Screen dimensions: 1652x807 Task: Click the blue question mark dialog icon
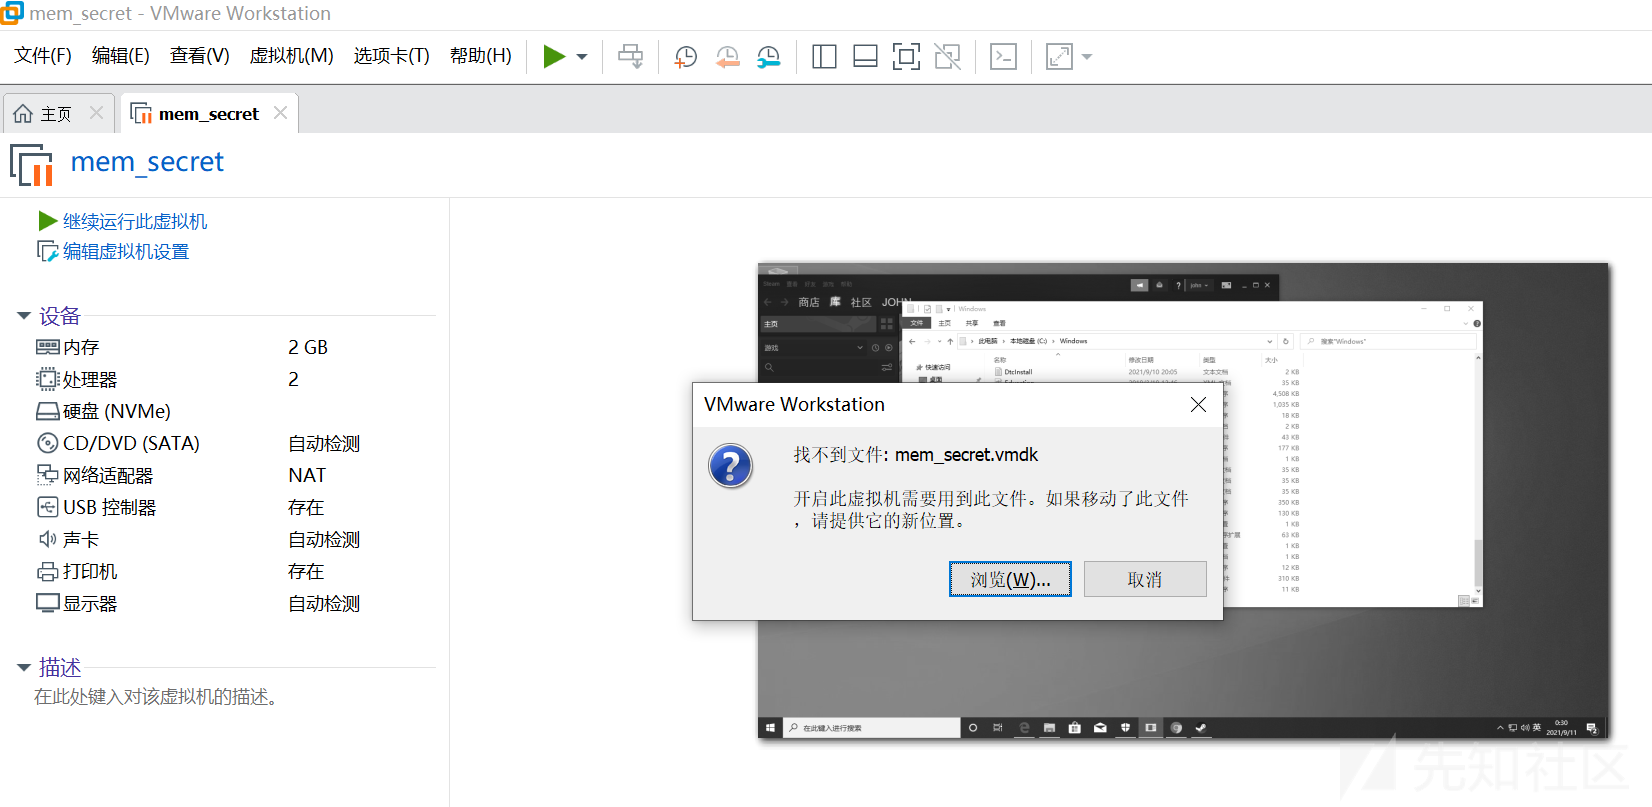[x=731, y=466]
